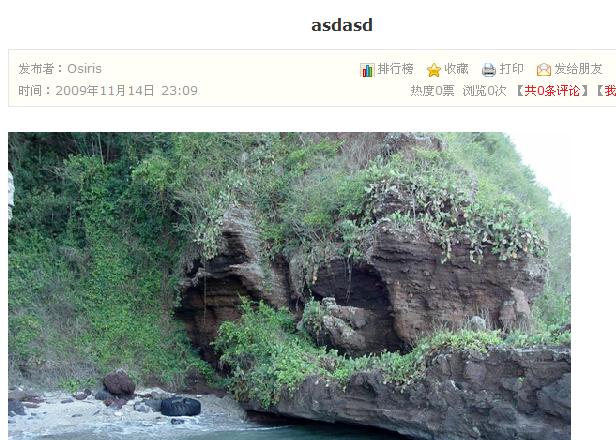Add to favorites via 收藏 text
The image size is (616, 440).
456,69
